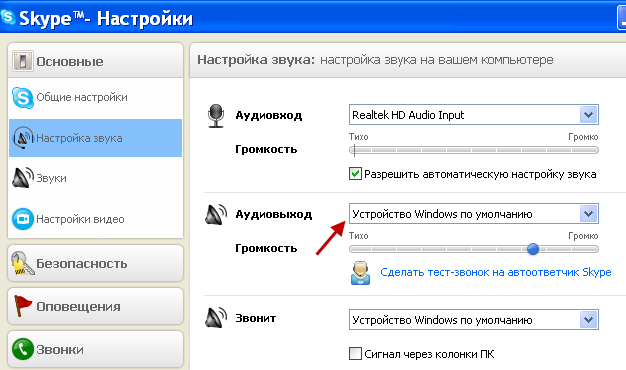Open the Звонки section
This screenshot has width=626, height=370.
95,349
